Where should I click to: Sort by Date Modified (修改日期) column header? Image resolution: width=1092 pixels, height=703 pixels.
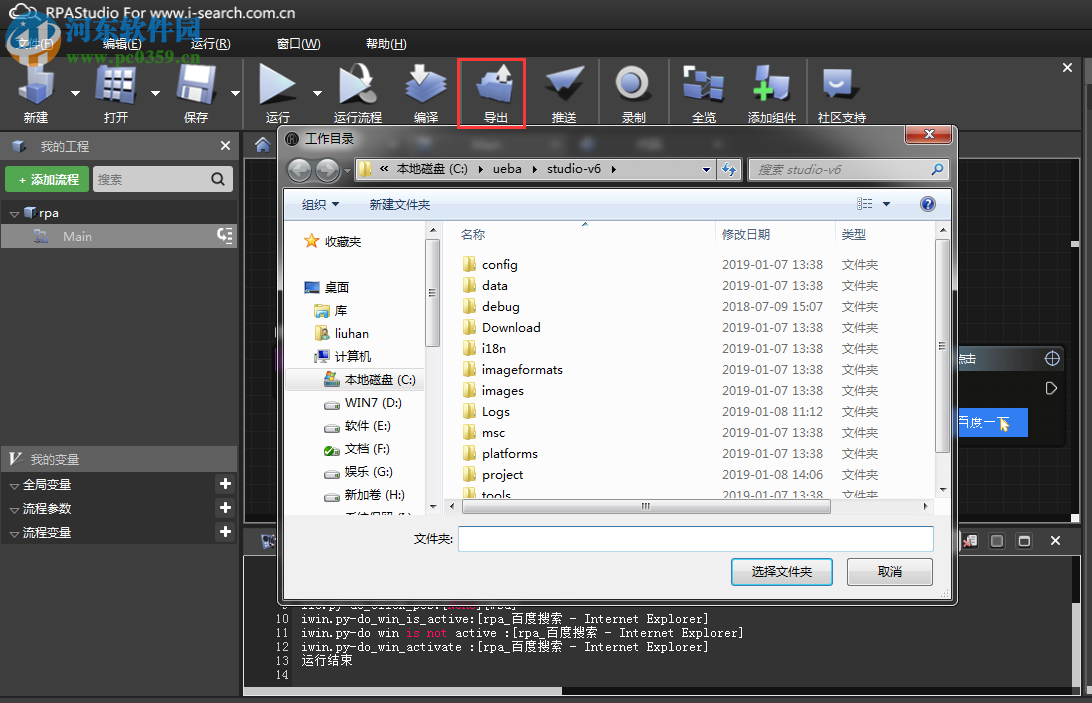pyautogui.click(x=746, y=235)
